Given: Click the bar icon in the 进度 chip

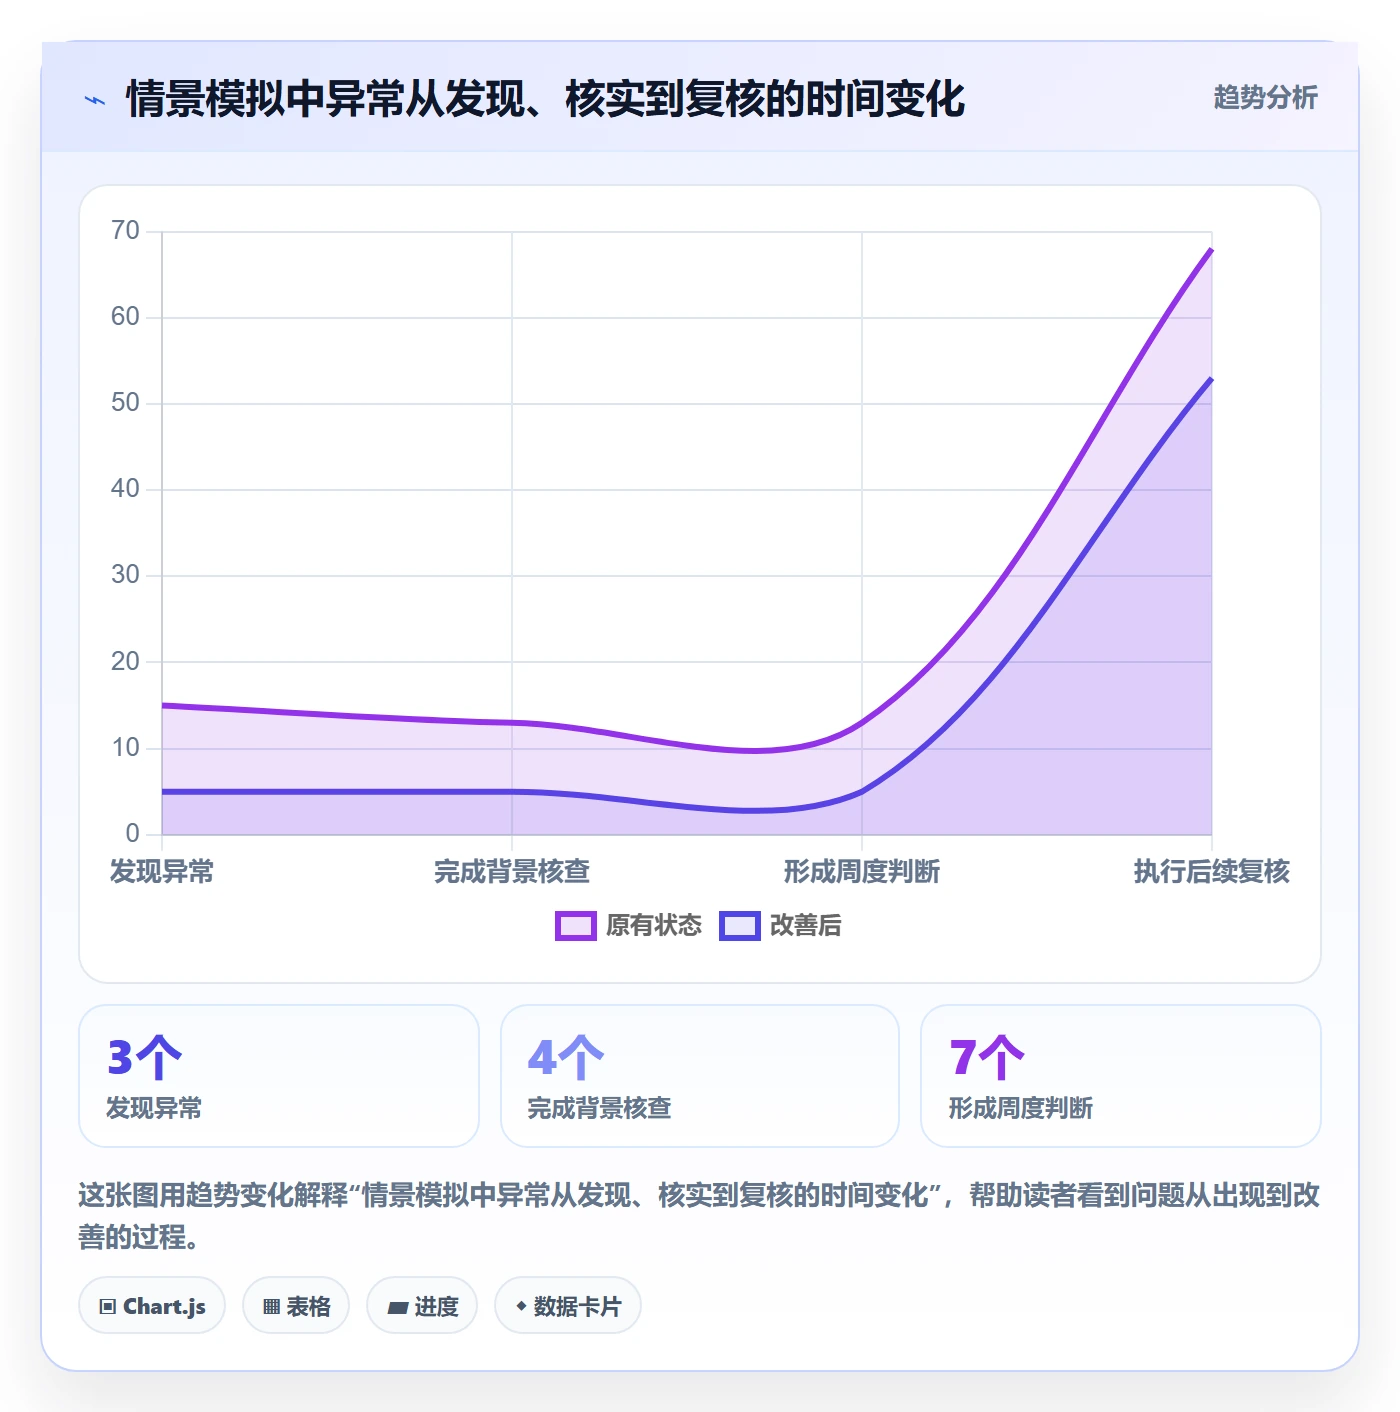Looking at the screenshot, I should coord(398,1307).
